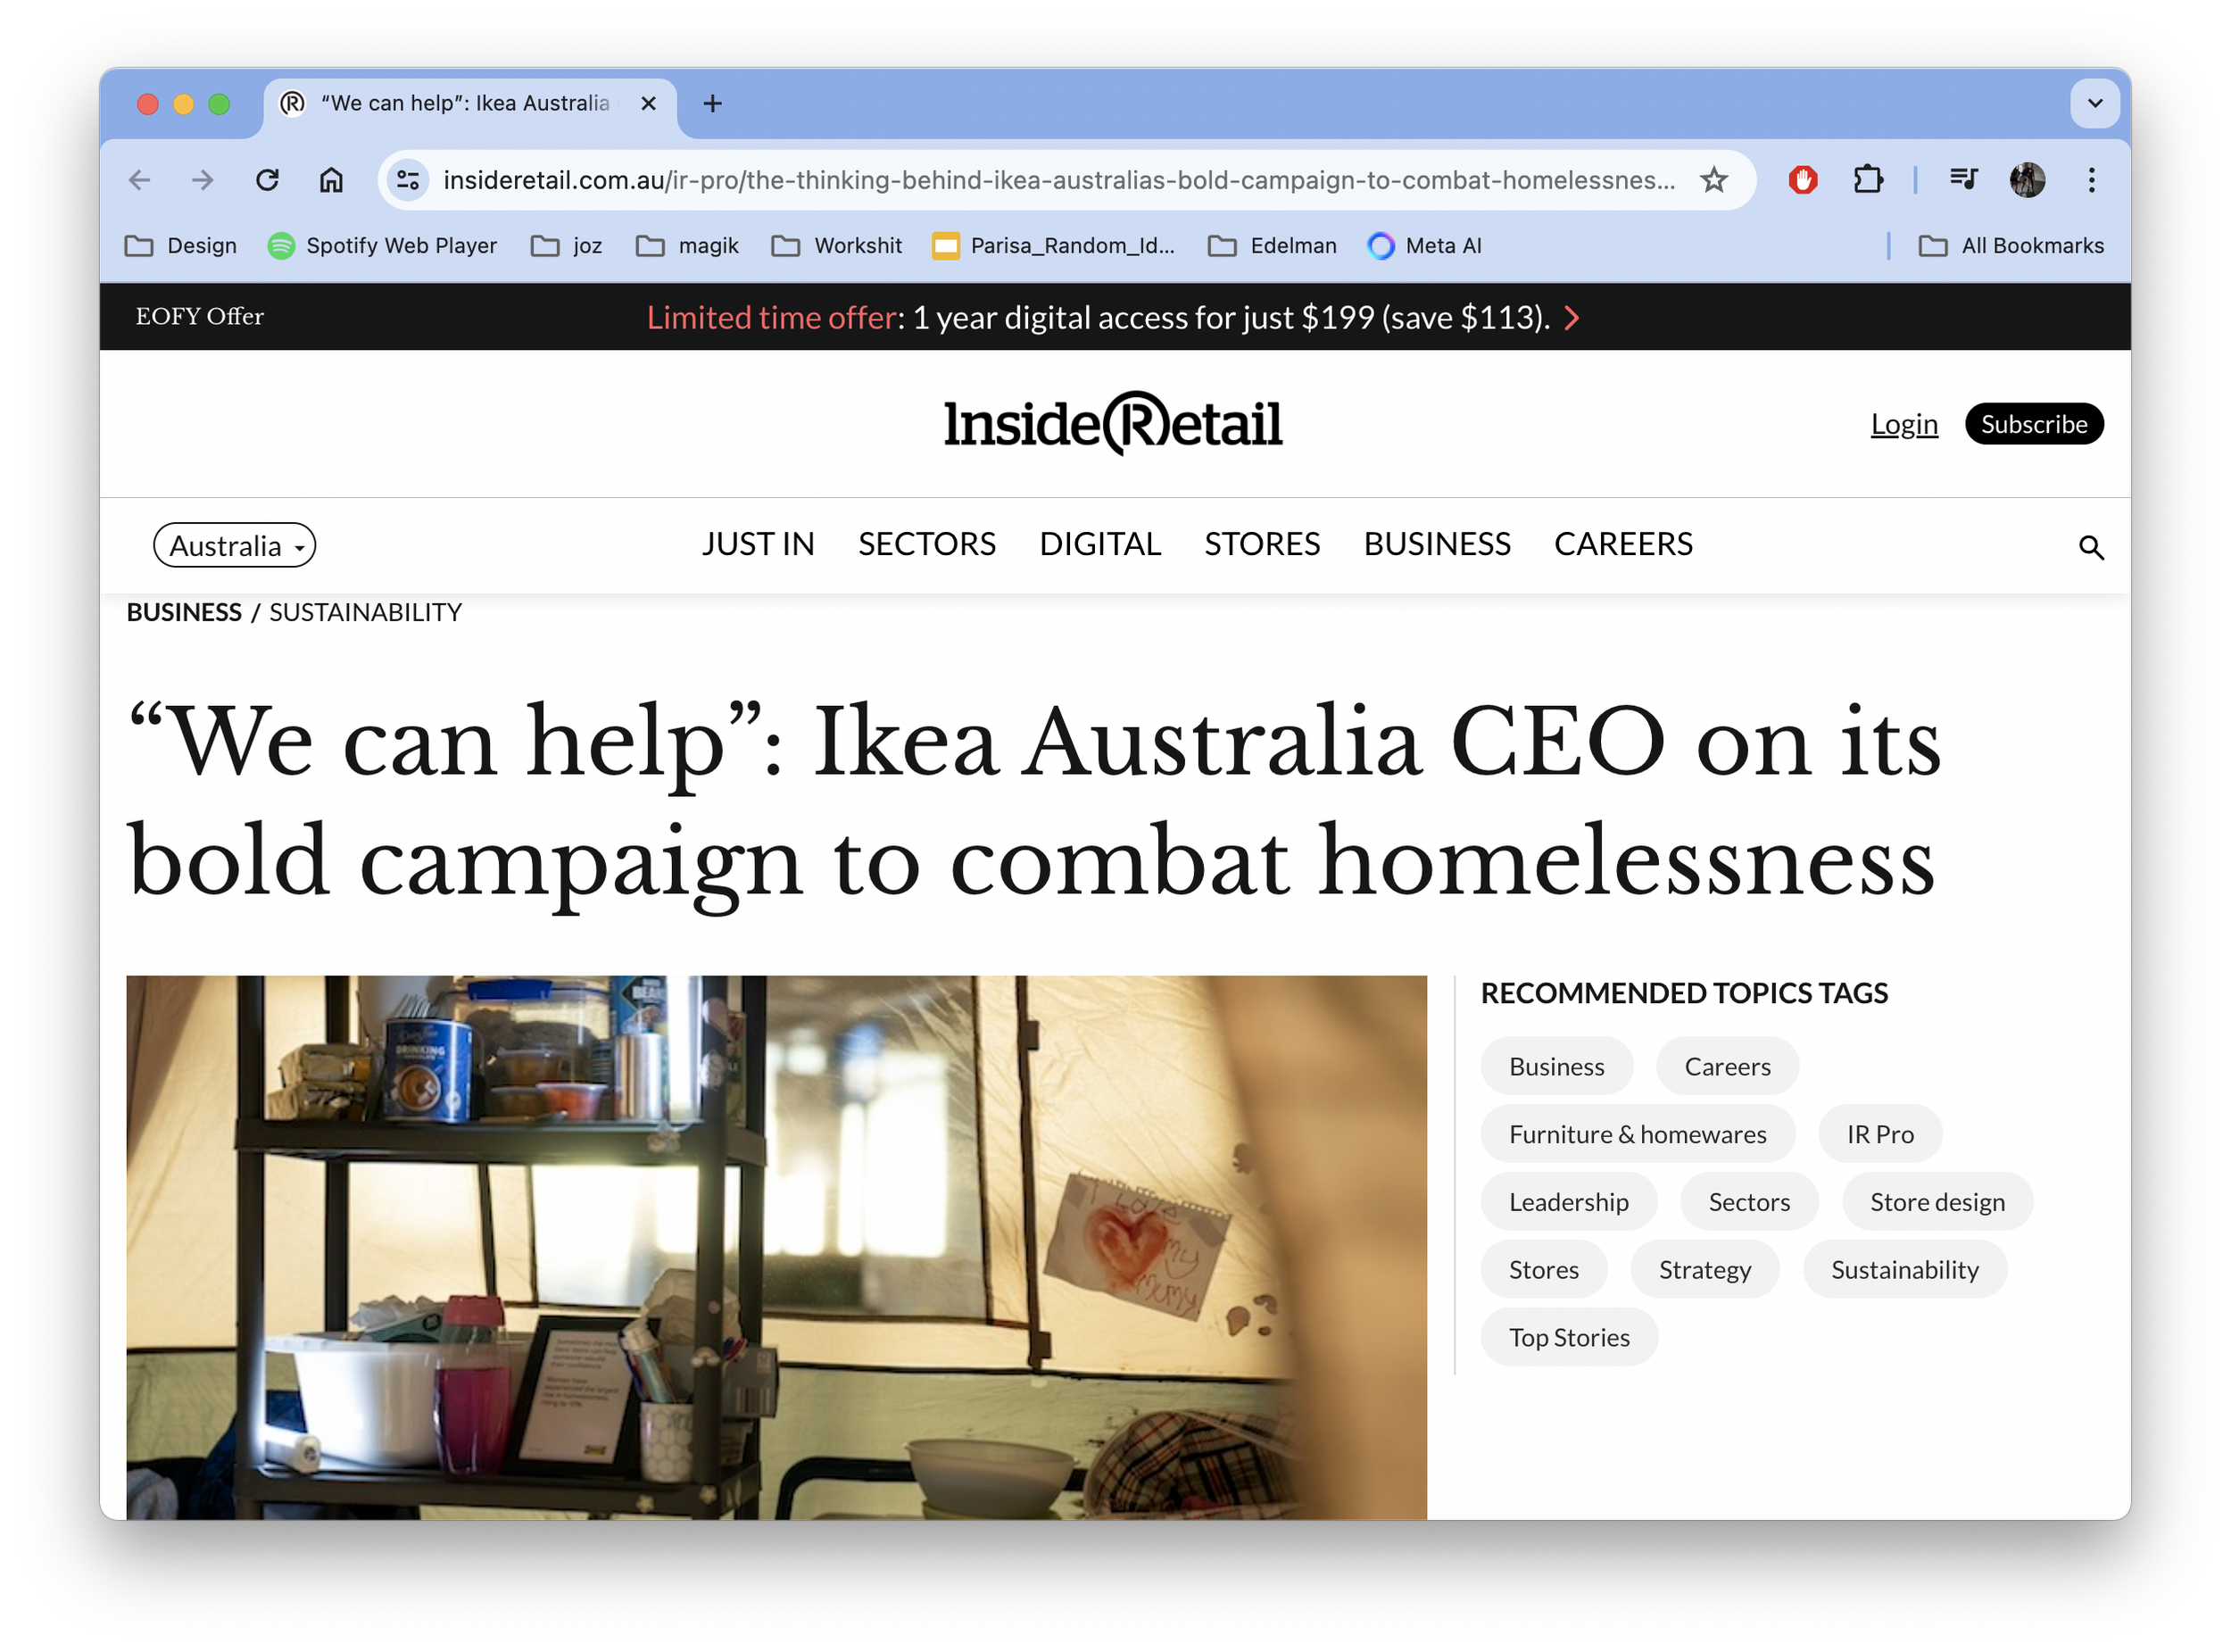Open the All Bookmarks folder

click(x=2011, y=246)
